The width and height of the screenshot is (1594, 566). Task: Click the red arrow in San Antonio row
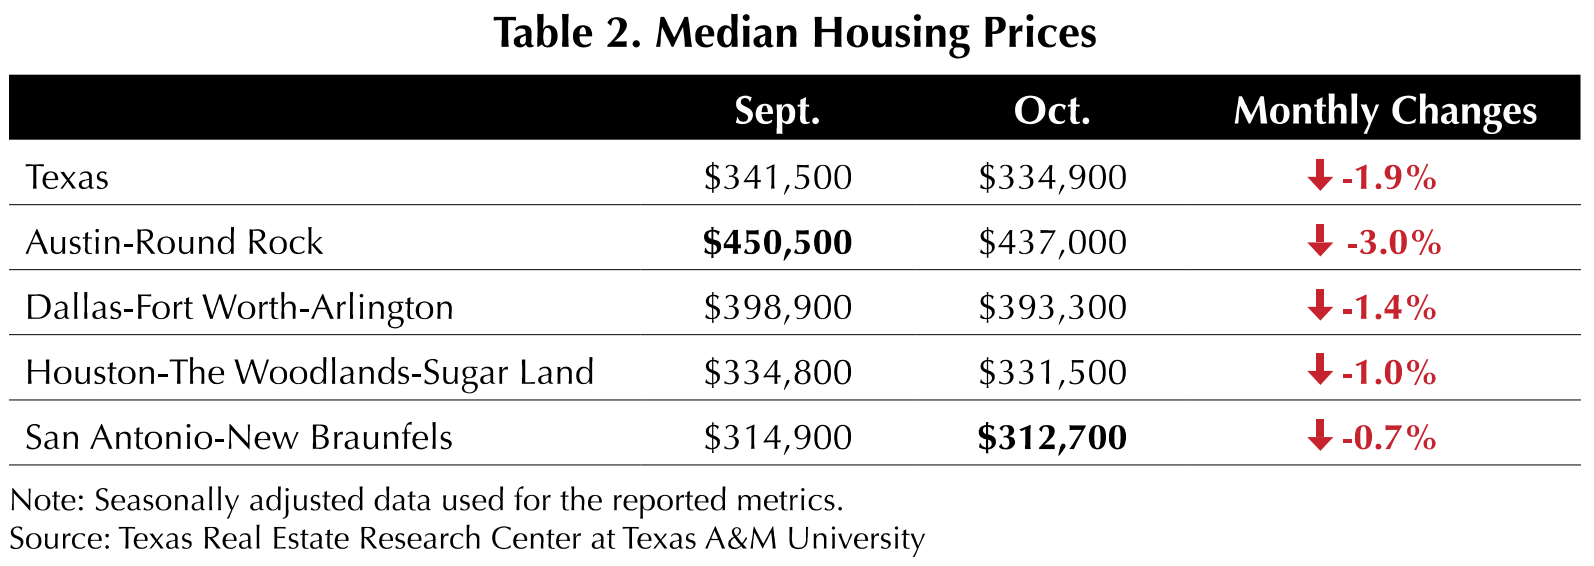(x=1319, y=435)
